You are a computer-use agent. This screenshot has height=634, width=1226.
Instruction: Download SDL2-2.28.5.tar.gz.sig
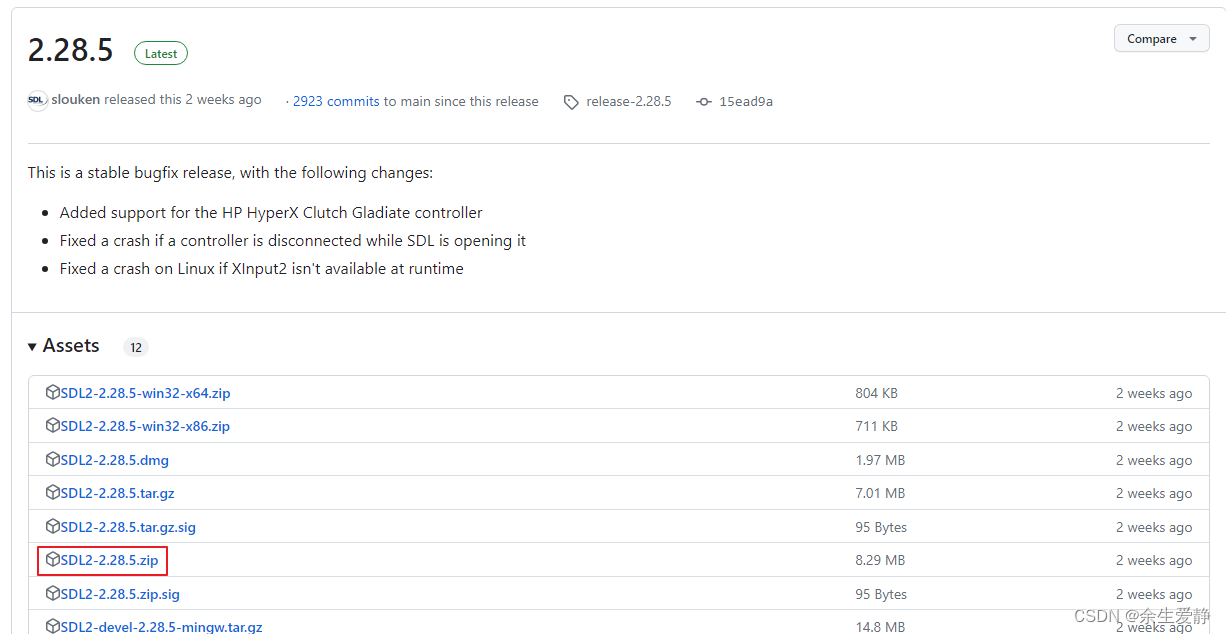pyautogui.click(x=128, y=527)
